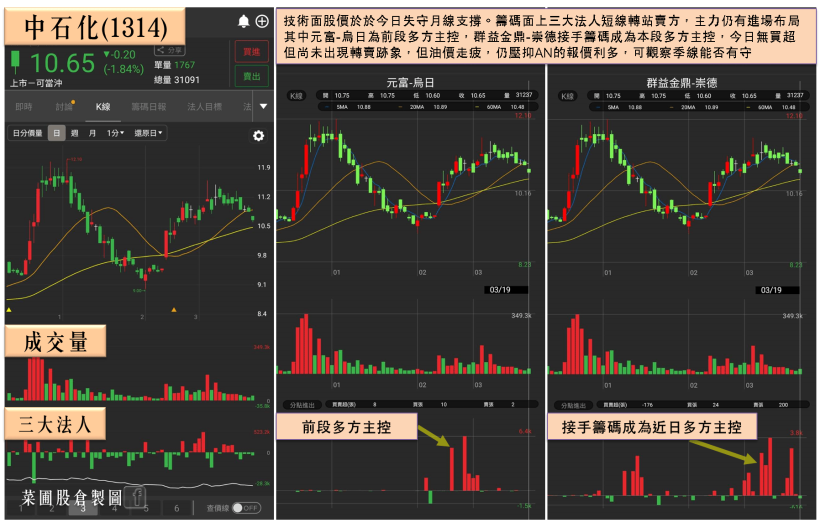Viewport: 820px width, 522px height.
Task: Click the green candlestick icon beside price
Action: click(x=16, y=63)
